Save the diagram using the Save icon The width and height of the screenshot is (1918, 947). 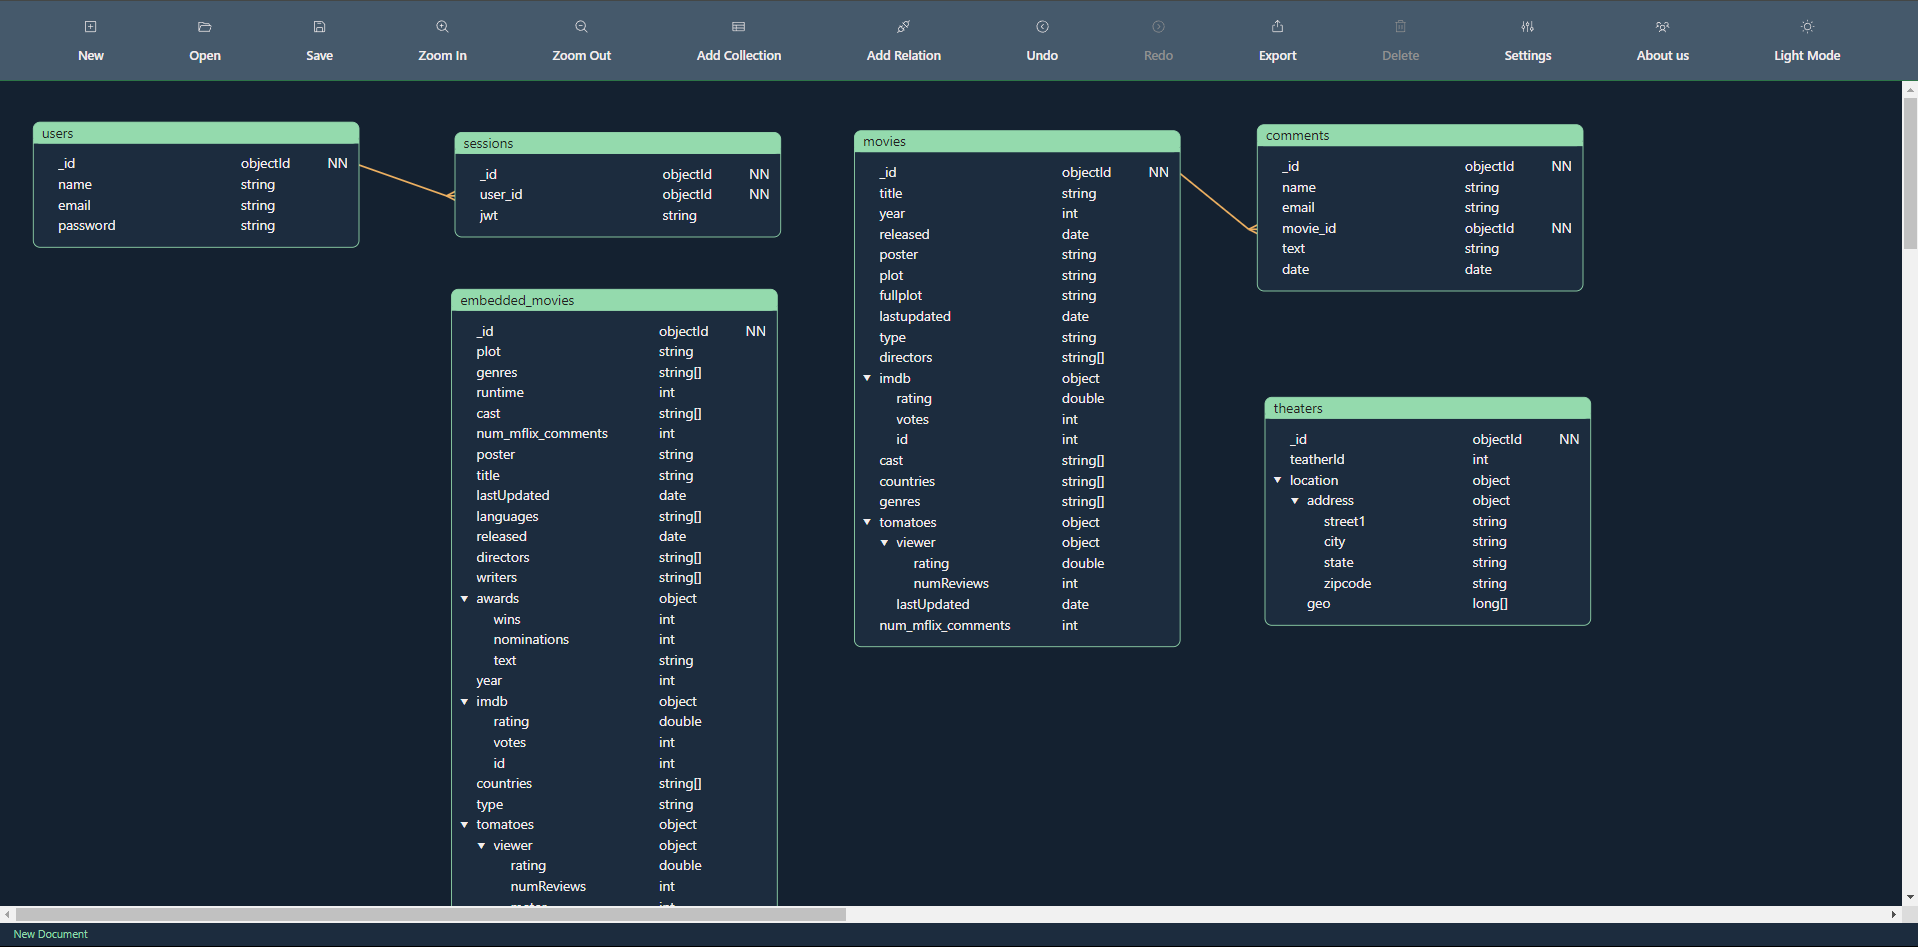pyautogui.click(x=319, y=27)
